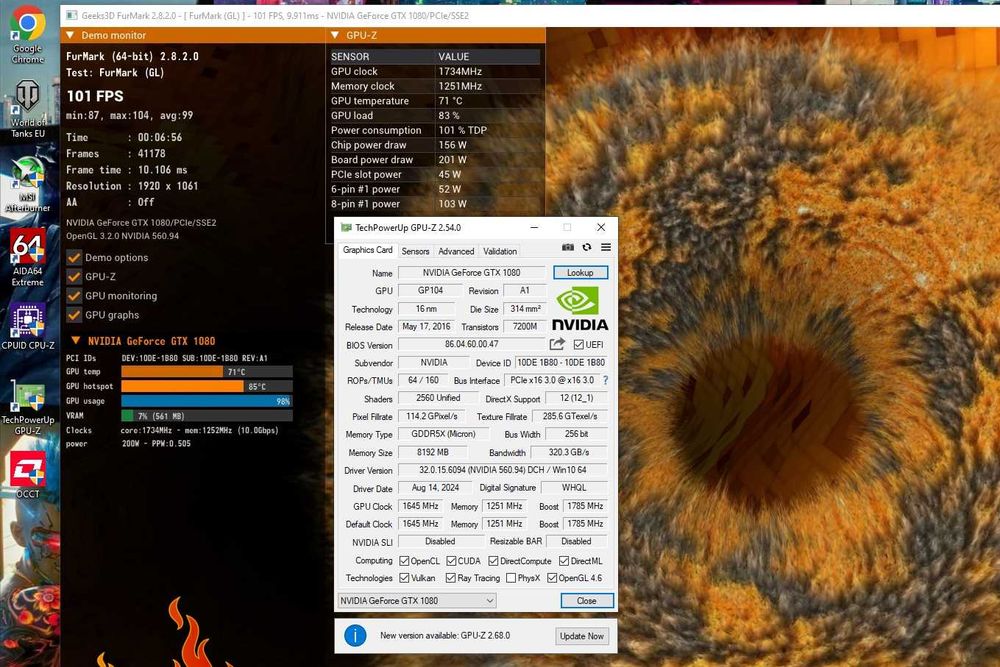Viewport: 1000px width, 667px height.
Task: Open GPU-Z hamburger menu
Action: coord(606,247)
